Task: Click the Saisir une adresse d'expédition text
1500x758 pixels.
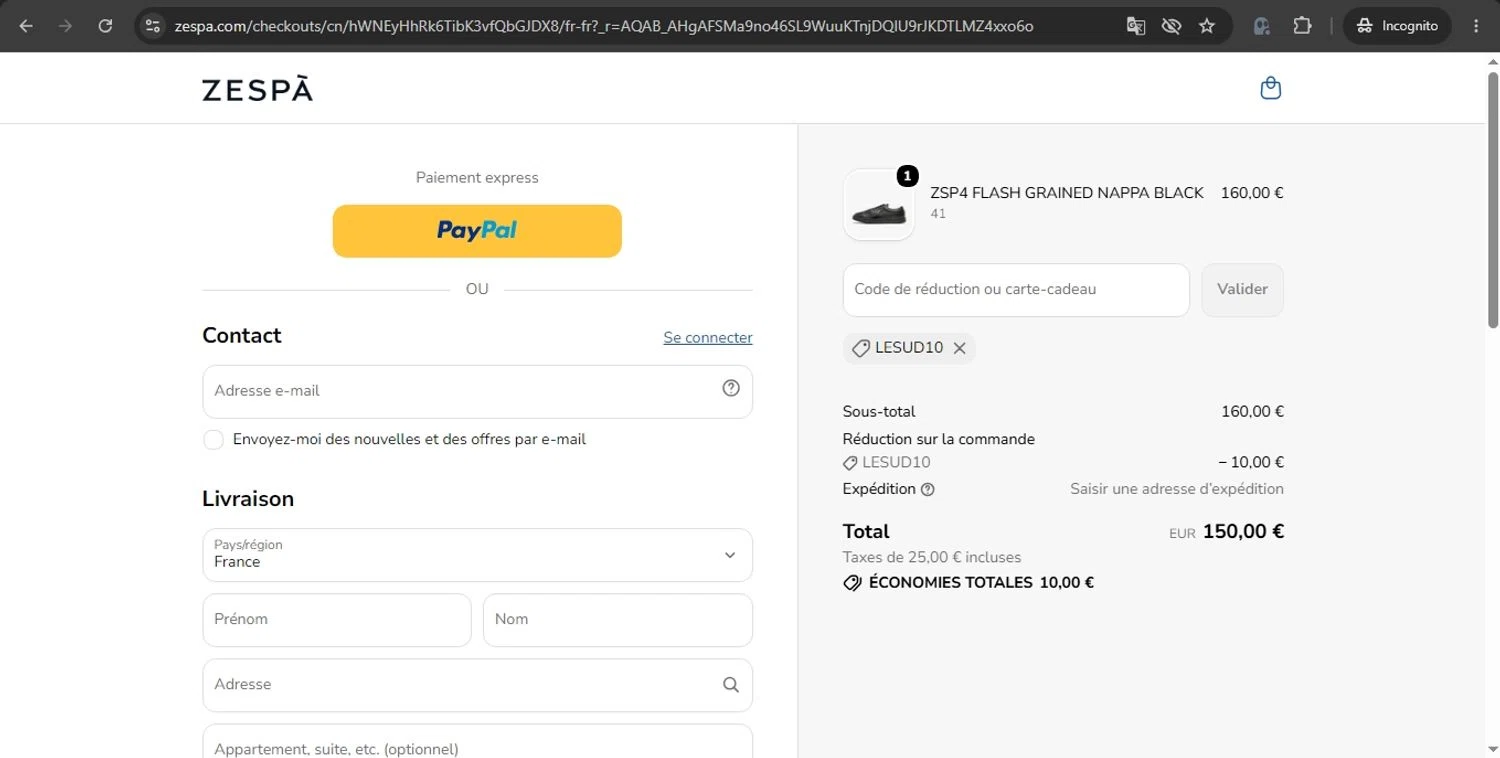Action: click(x=1177, y=490)
